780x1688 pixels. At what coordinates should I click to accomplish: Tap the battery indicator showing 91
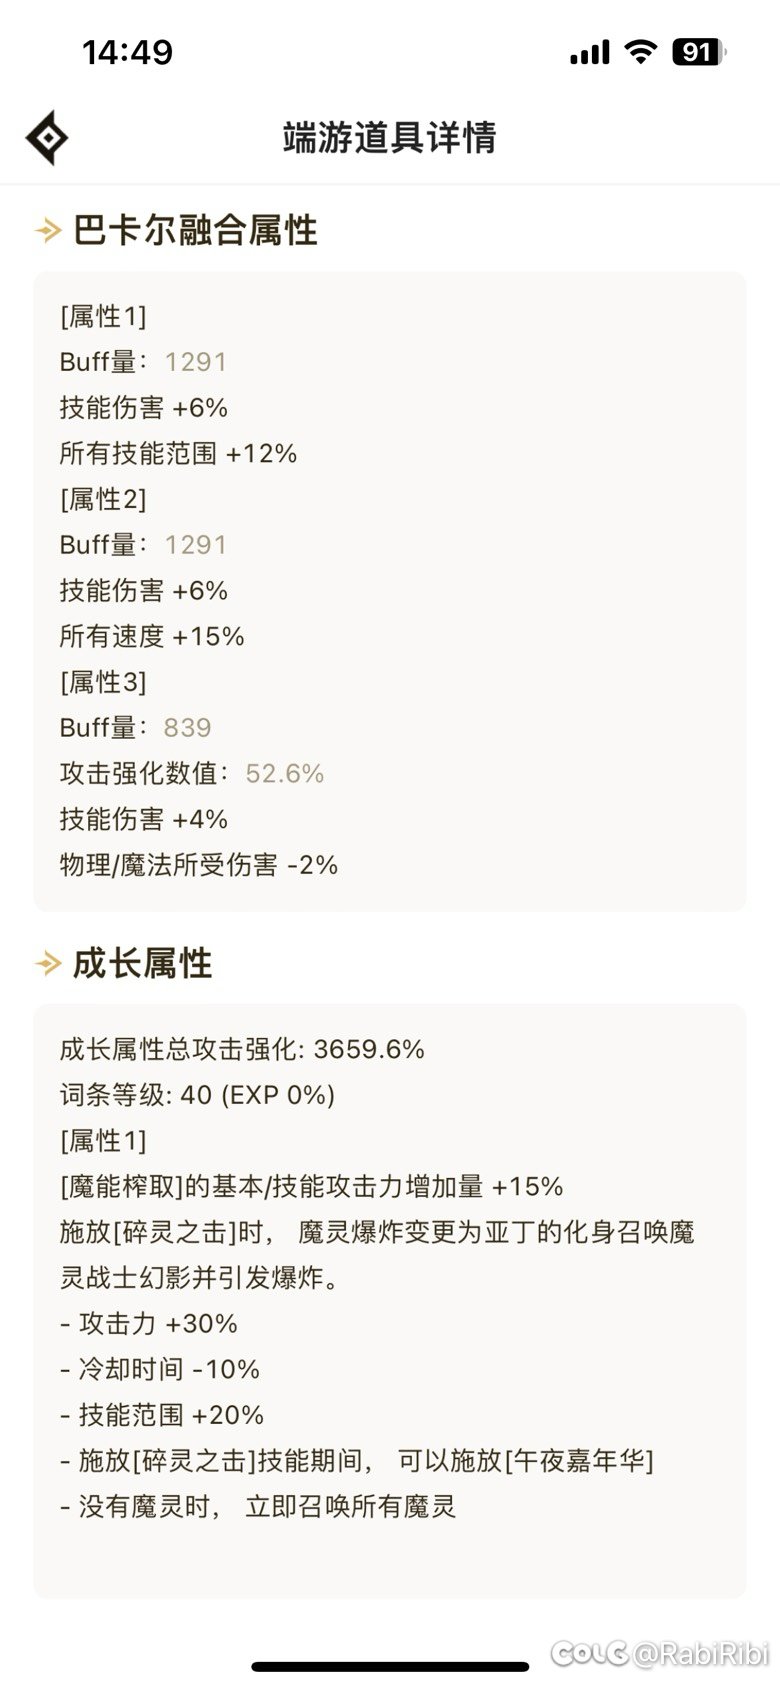coord(699,52)
